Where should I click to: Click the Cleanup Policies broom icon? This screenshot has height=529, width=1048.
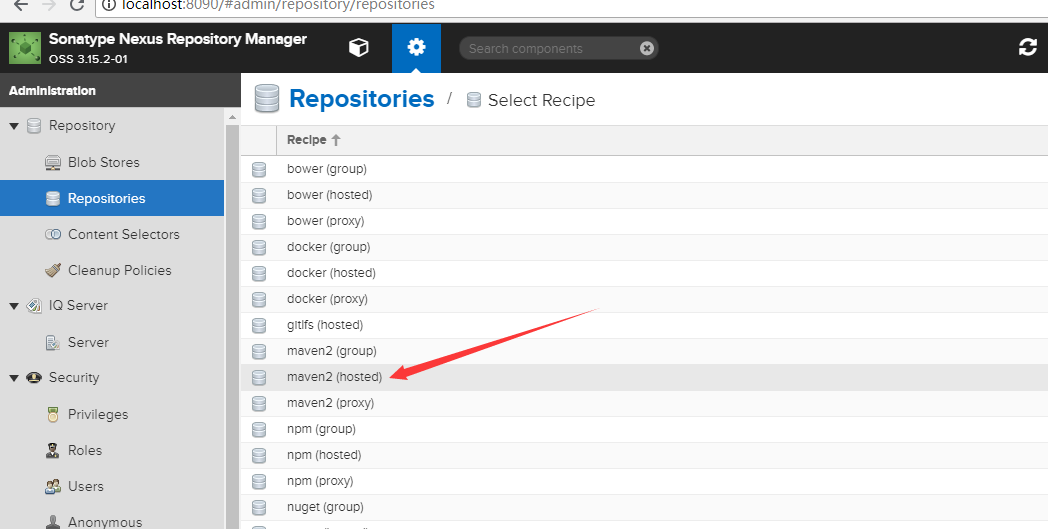[53, 270]
